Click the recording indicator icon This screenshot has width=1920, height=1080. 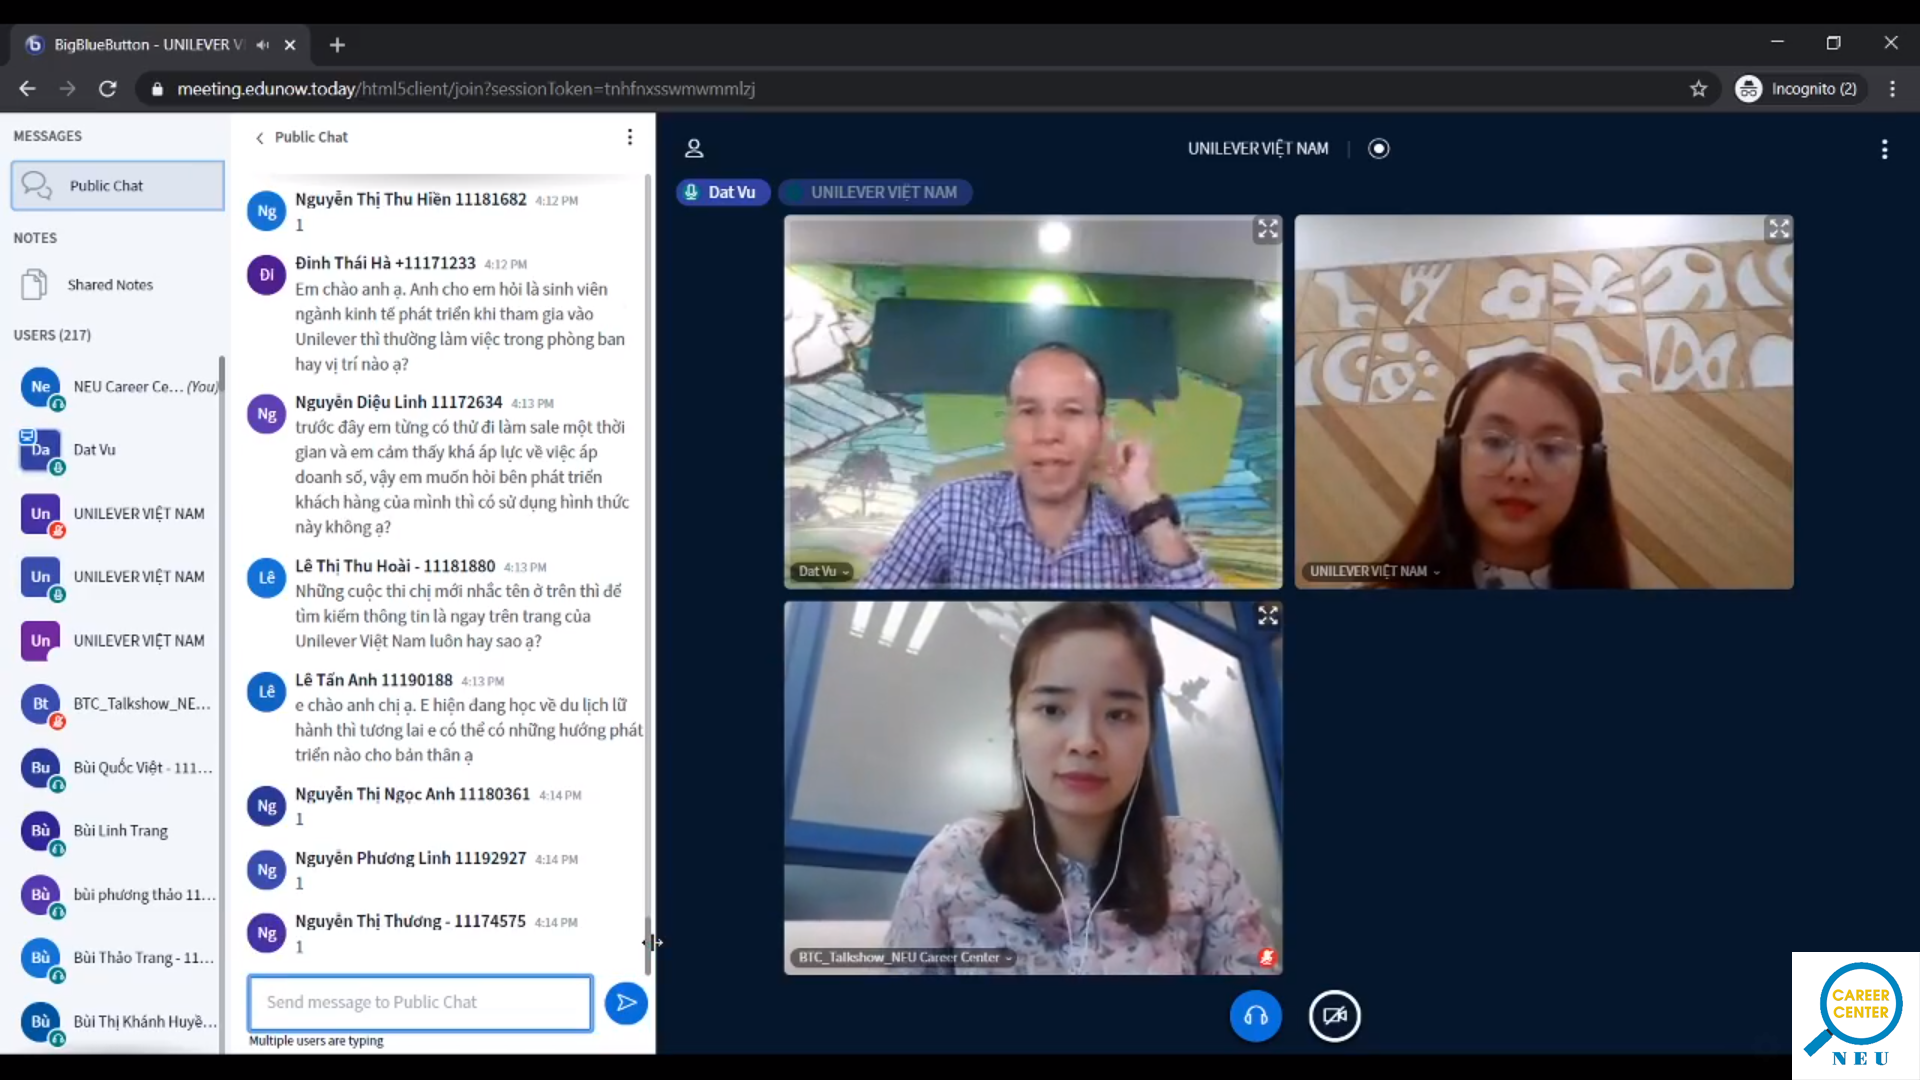tap(1379, 149)
